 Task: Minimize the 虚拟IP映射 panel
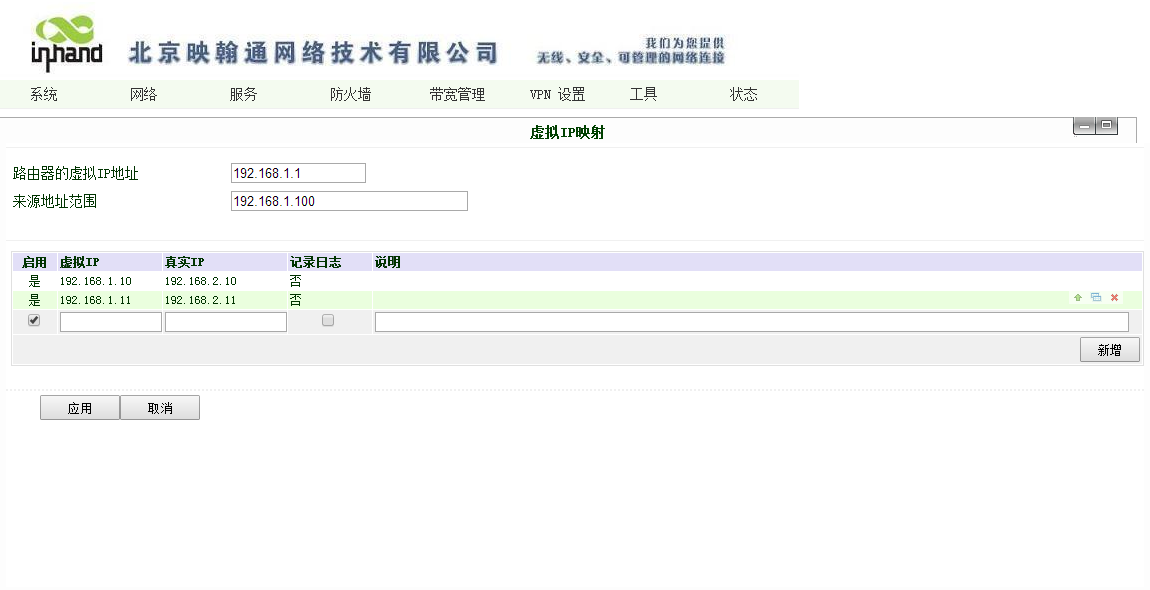point(1084,126)
